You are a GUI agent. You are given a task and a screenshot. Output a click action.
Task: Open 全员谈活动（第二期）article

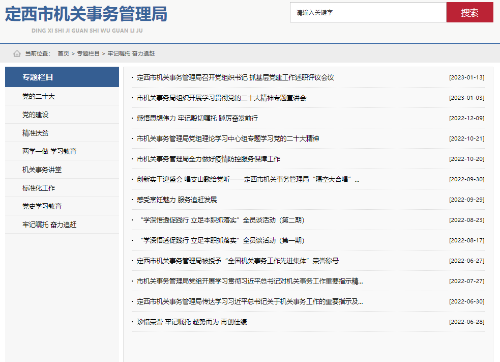coord(222,220)
